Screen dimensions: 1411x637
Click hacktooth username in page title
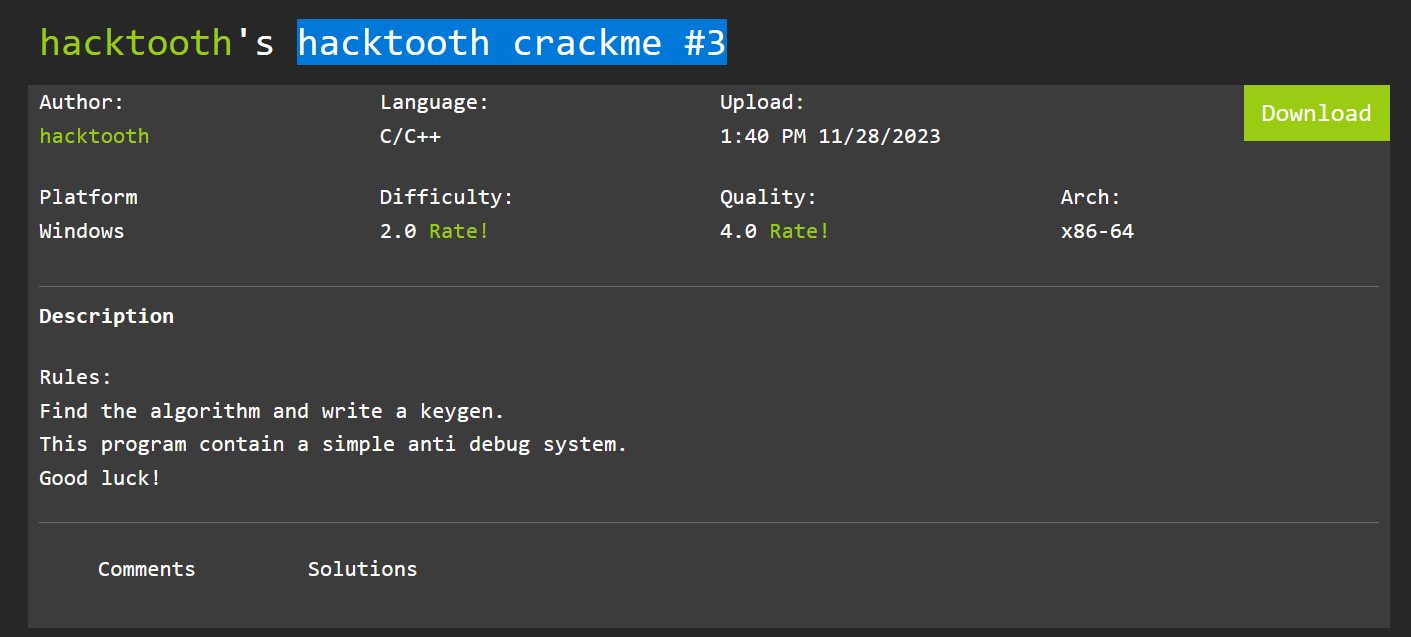(135, 43)
